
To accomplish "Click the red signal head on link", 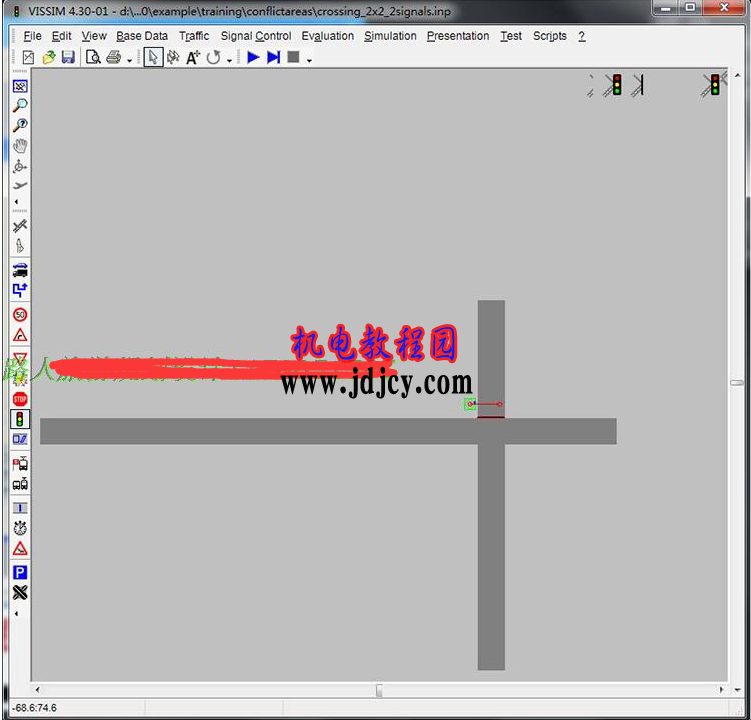I will coord(490,417).
